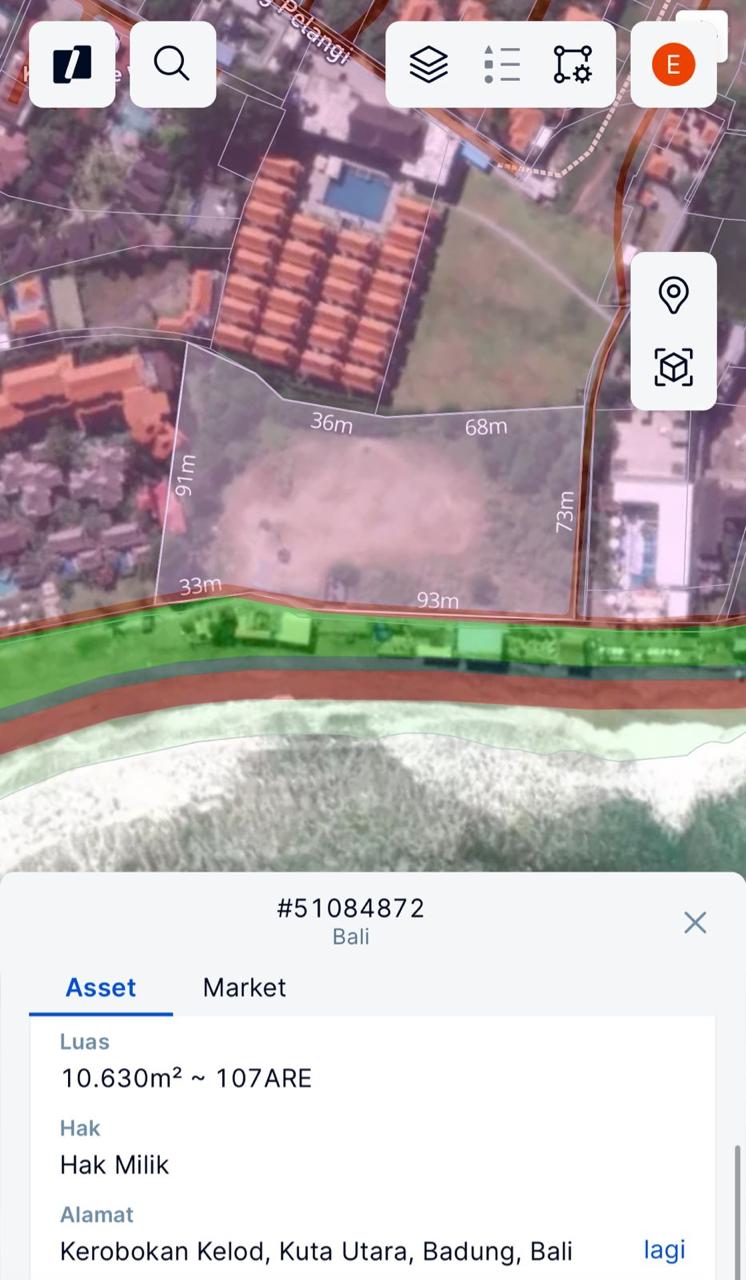Tap the 73m boundary label
Image resolution: width=746 pixels, height=1280 pixels.
tap(565, 510)
